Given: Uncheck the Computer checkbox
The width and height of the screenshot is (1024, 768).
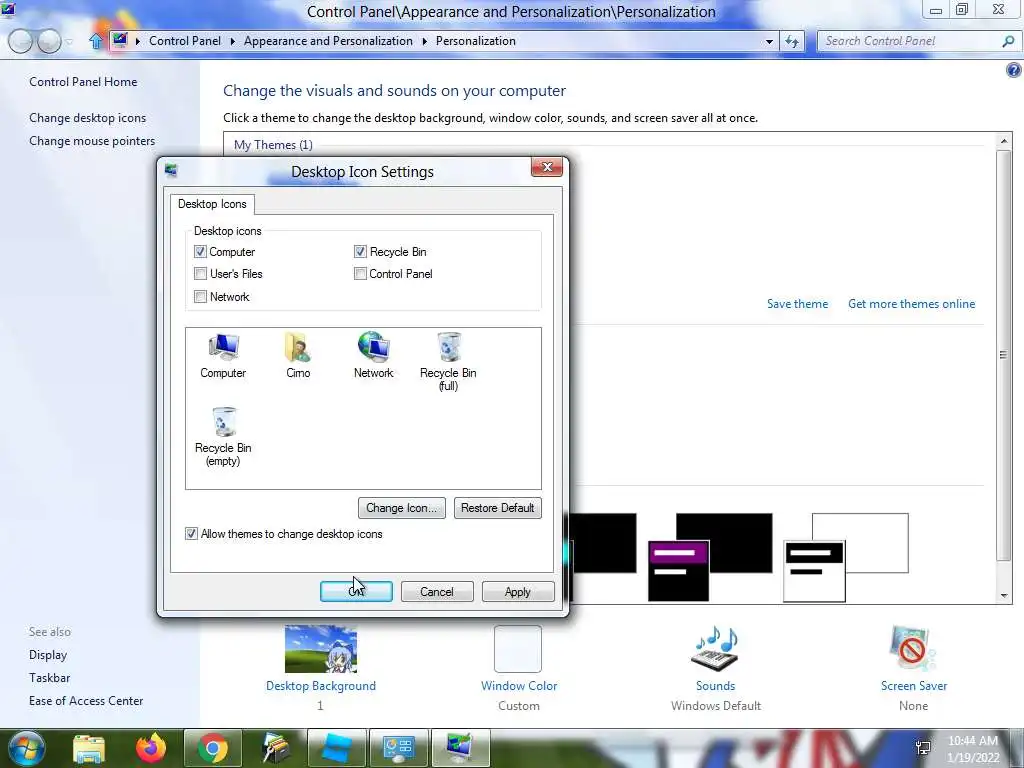Looking at the screenshot, I should point(200,251).
